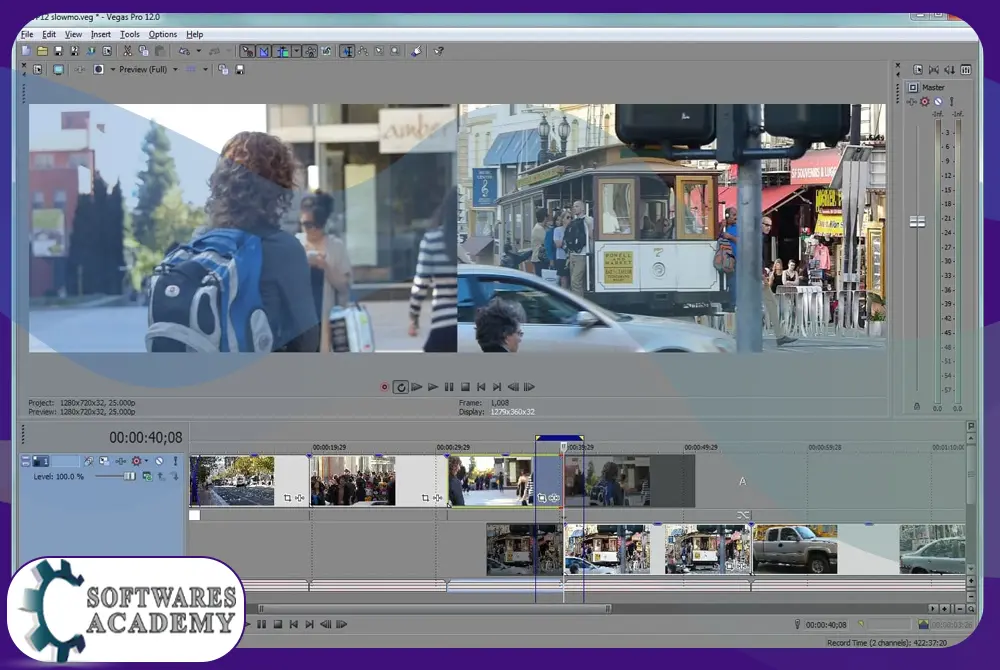Click the Open folder icon in toolbar
1000x670 pixels.
(42, 51)
